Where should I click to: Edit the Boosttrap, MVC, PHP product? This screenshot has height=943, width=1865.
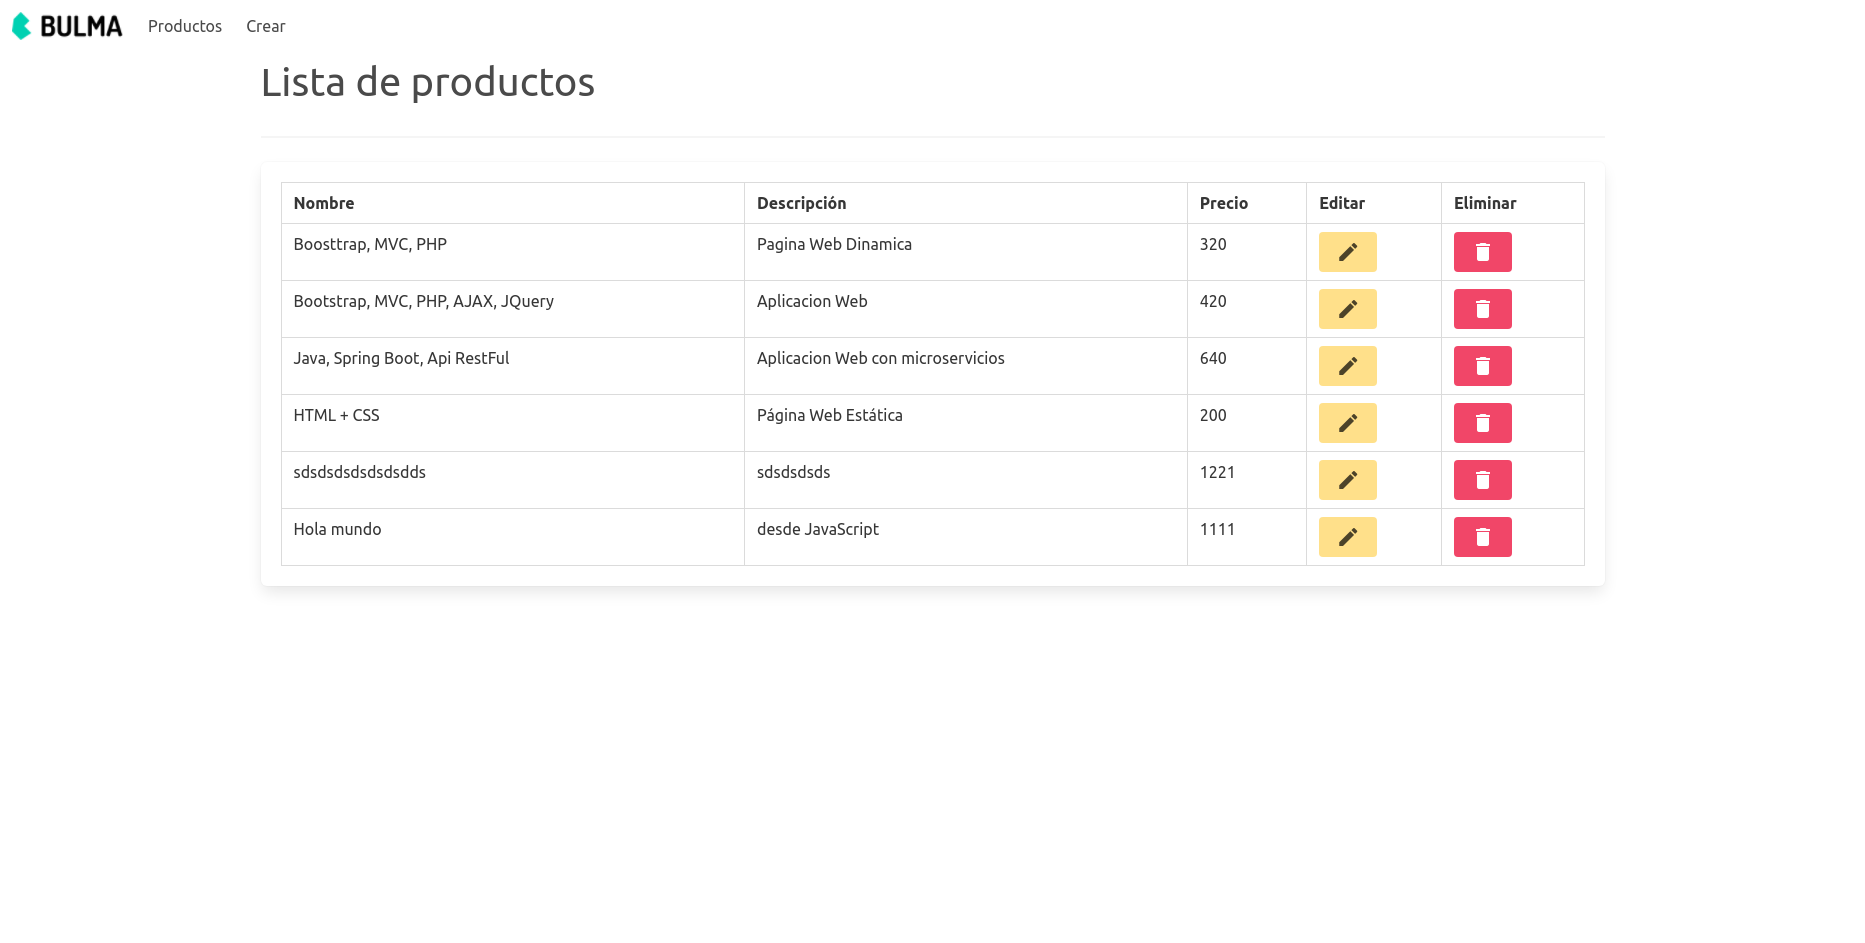[1347, 252]
